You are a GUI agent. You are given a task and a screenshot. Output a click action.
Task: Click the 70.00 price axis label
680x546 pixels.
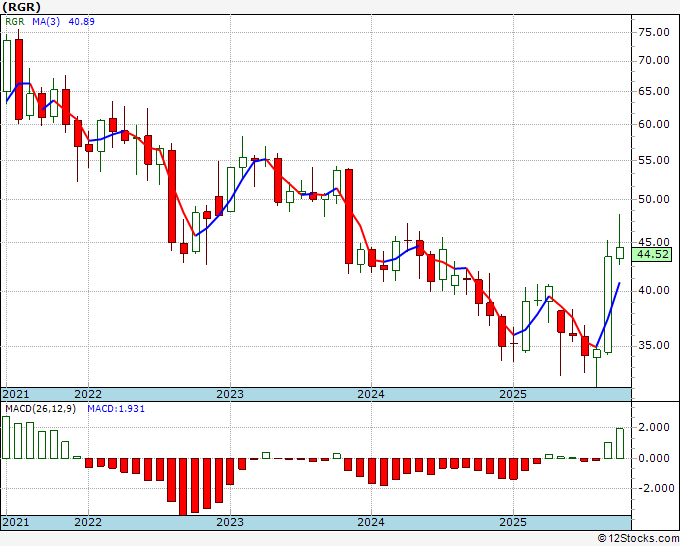coord(654,60)
